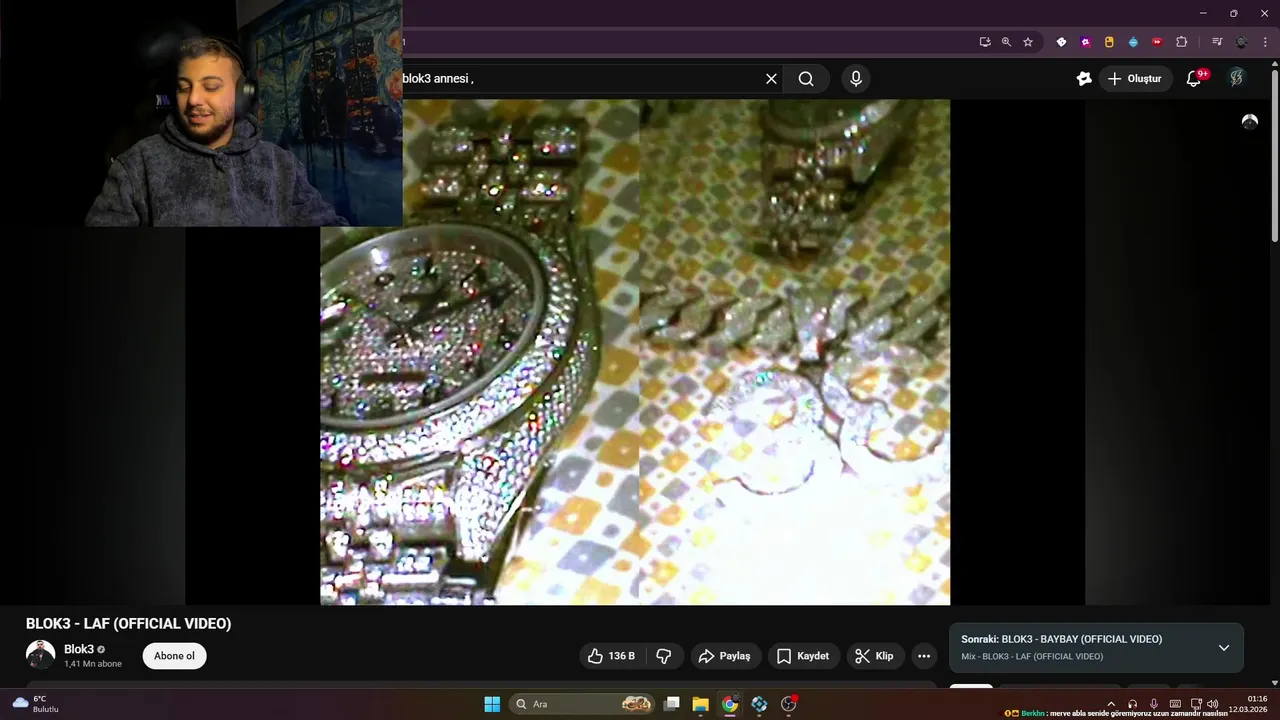Show hidden system tray icons

point(1111,704)
